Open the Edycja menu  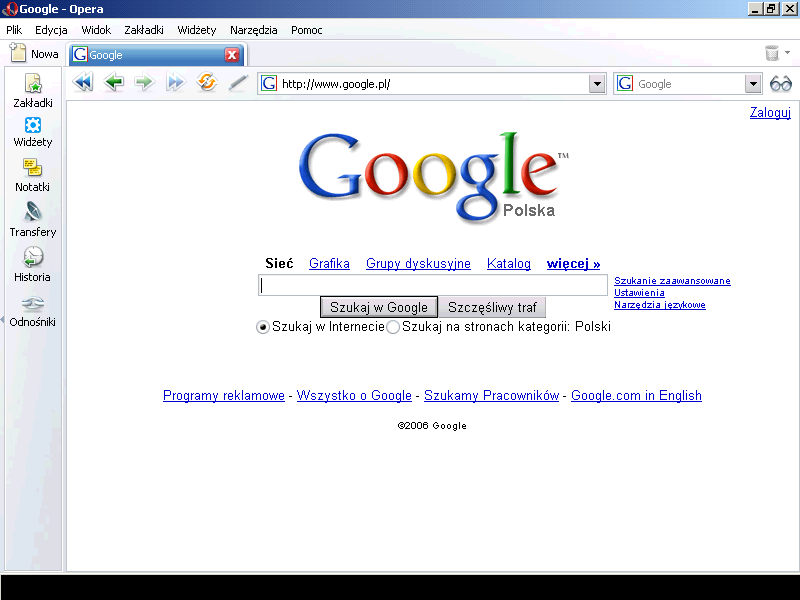(51, 30)
